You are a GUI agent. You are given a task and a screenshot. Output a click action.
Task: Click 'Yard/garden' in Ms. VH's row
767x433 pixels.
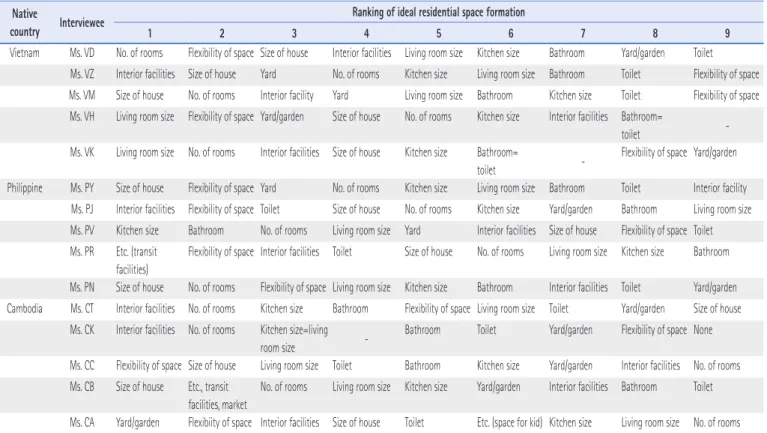[282, 116]
